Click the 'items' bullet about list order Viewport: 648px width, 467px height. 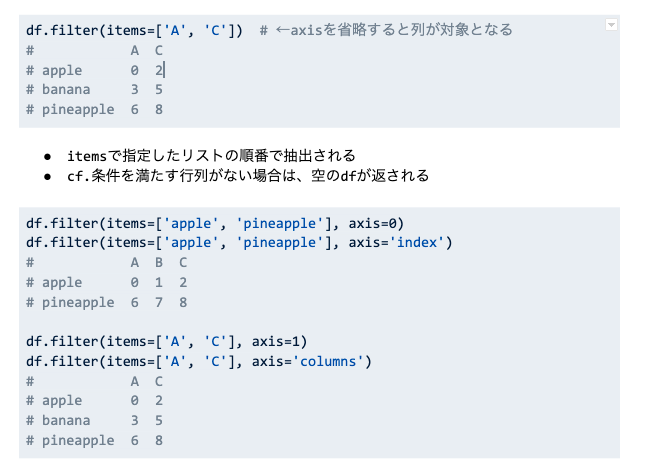coord(211,156)
